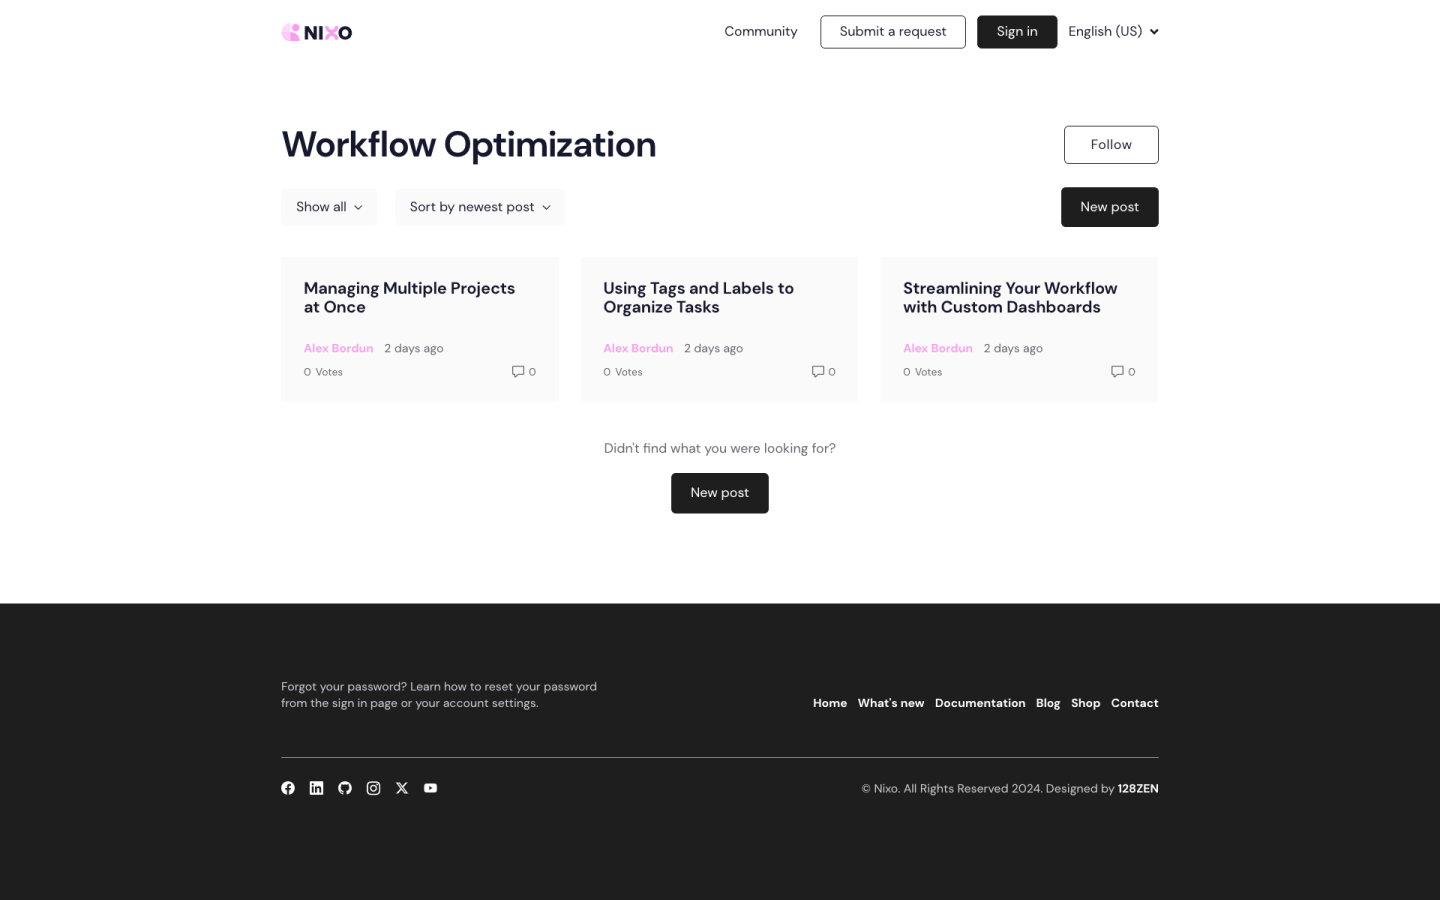Visit the 128ZEN designer link
Image resolution: width=1440 pixels, height=900 pixels.
1137,788
